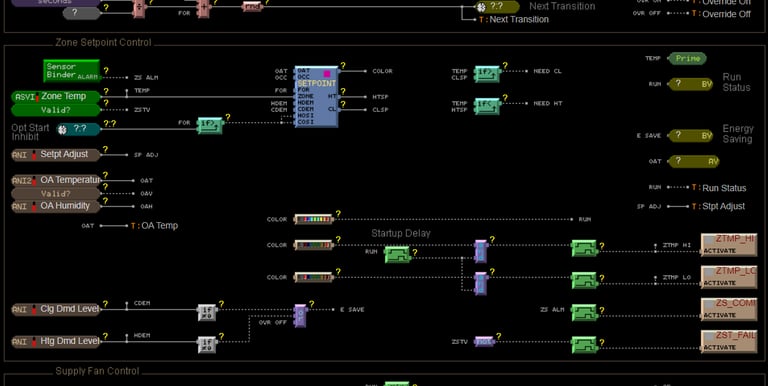The height and width of the screenshot is (386, 768).
Task: Select the if< comparator feeding NEED HT
Action: [487, 106]
